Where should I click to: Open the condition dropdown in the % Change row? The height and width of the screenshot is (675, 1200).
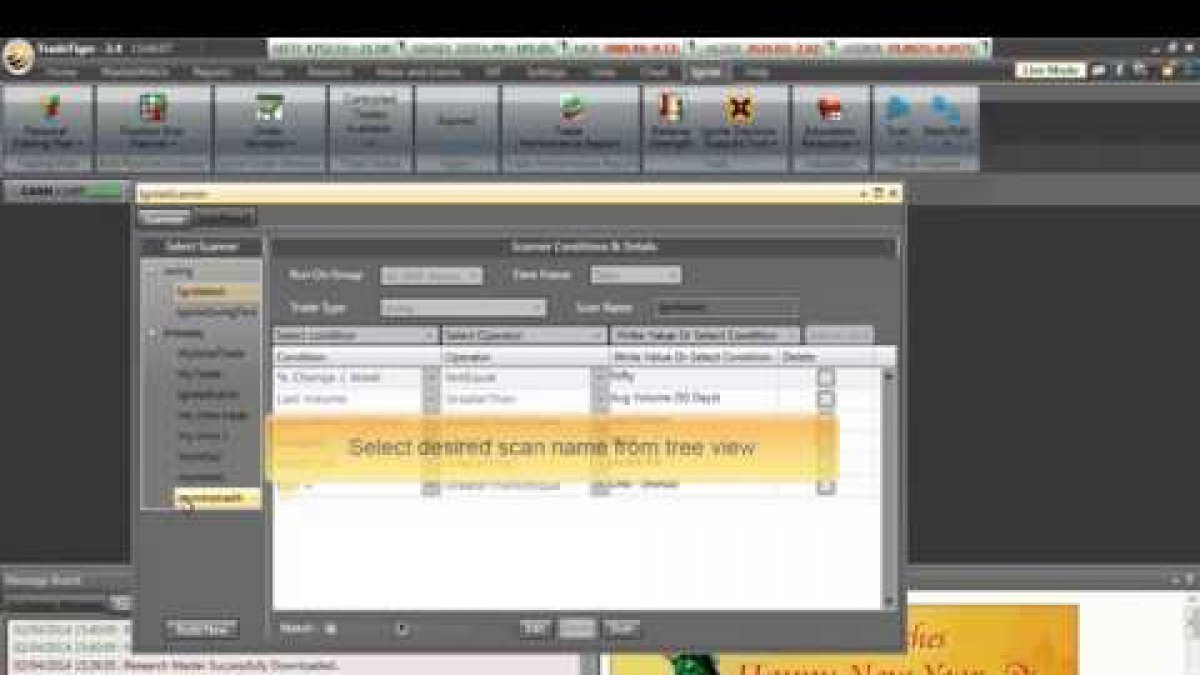pos(431,378)
